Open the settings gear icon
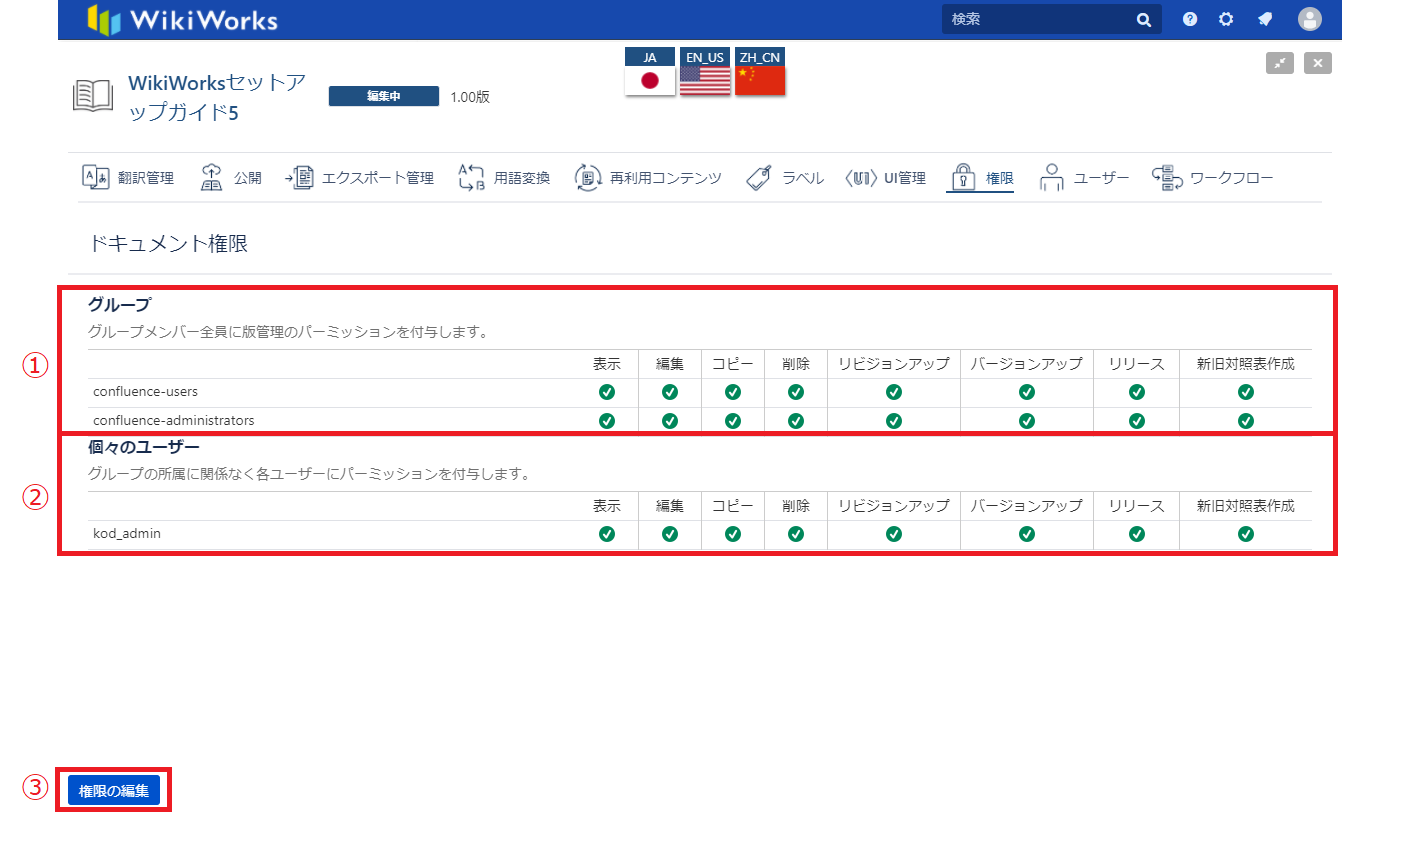 [1226, 19]
